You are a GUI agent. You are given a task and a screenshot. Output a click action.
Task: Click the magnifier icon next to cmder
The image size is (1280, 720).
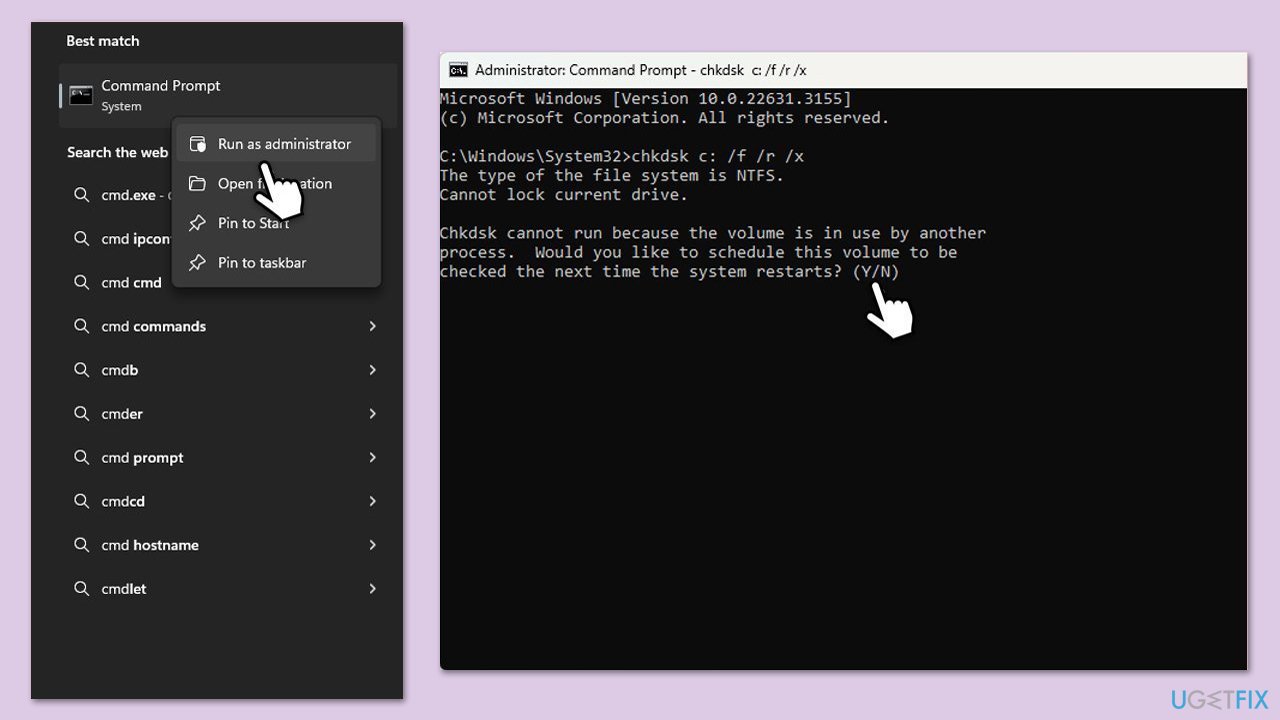click(x=82, y=414)
